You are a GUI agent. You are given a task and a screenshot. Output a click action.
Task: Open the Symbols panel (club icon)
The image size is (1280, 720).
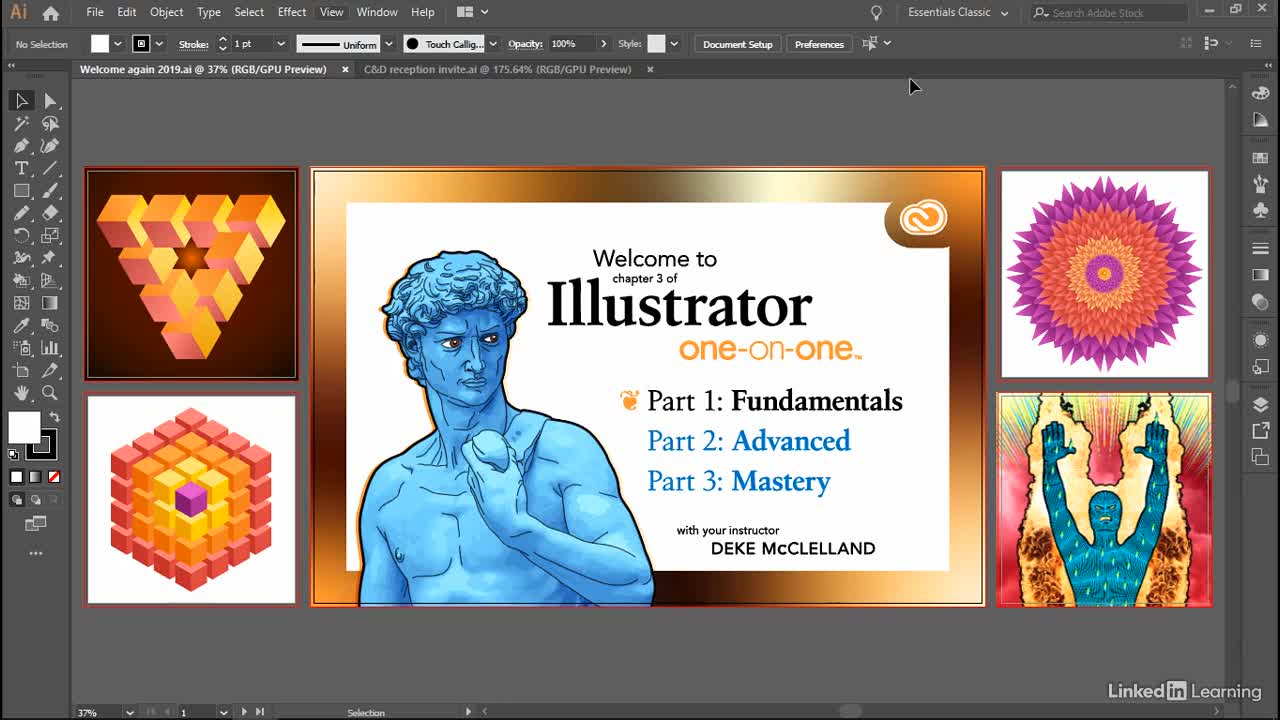pos(1260,210)
